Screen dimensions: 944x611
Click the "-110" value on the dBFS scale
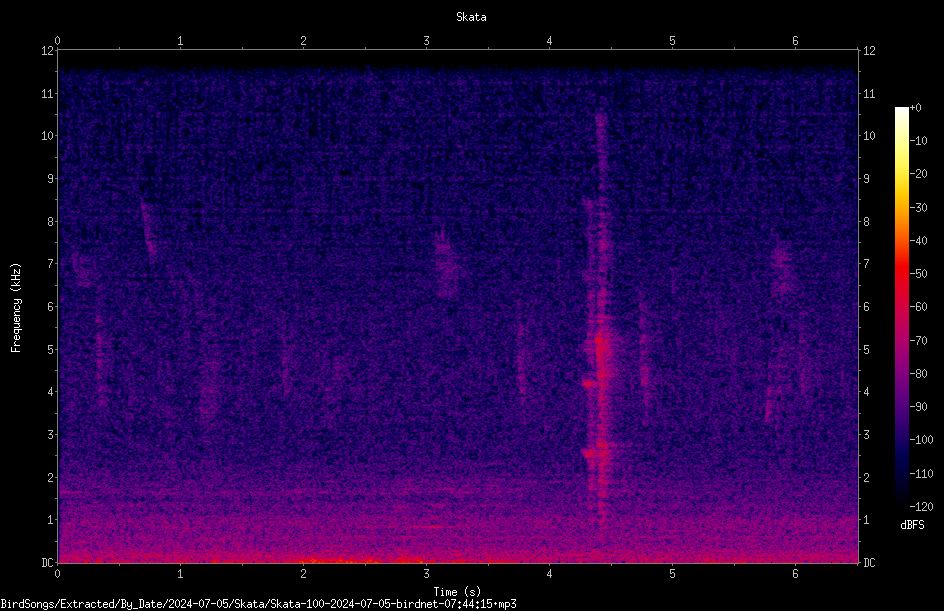(921, 474)
